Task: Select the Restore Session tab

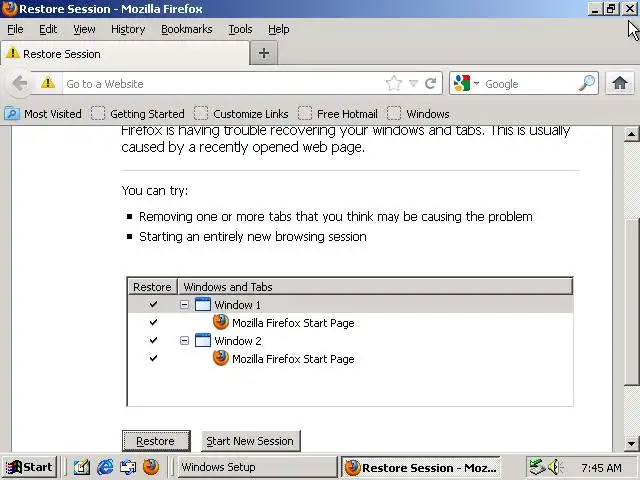Action: pos(124,53)
